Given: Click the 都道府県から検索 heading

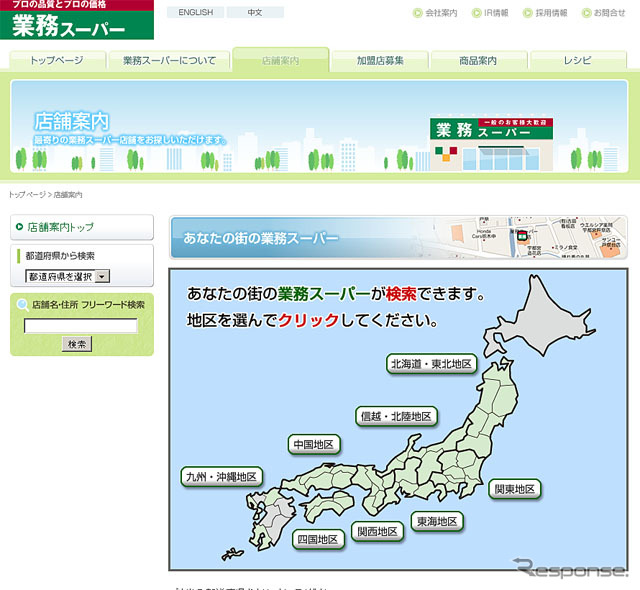Looking at the screenshot, I should (x=60, y=256).
